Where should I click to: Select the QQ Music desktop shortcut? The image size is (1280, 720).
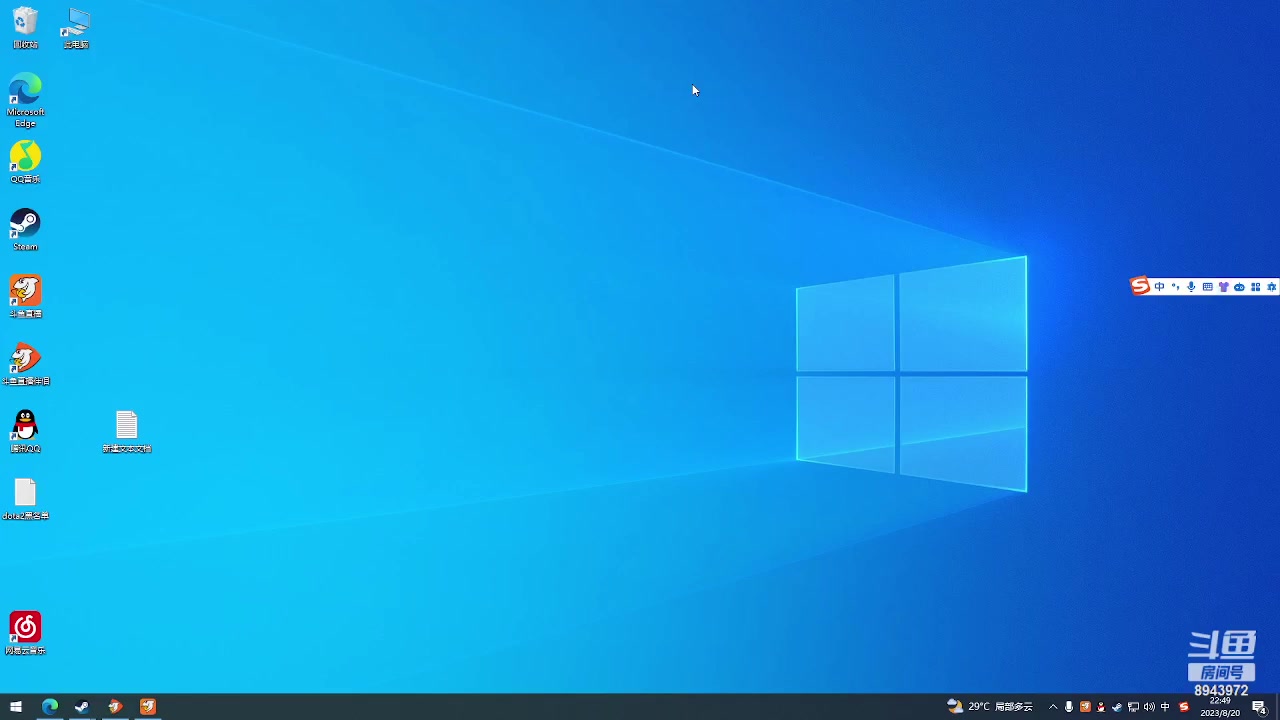point(25,162)
